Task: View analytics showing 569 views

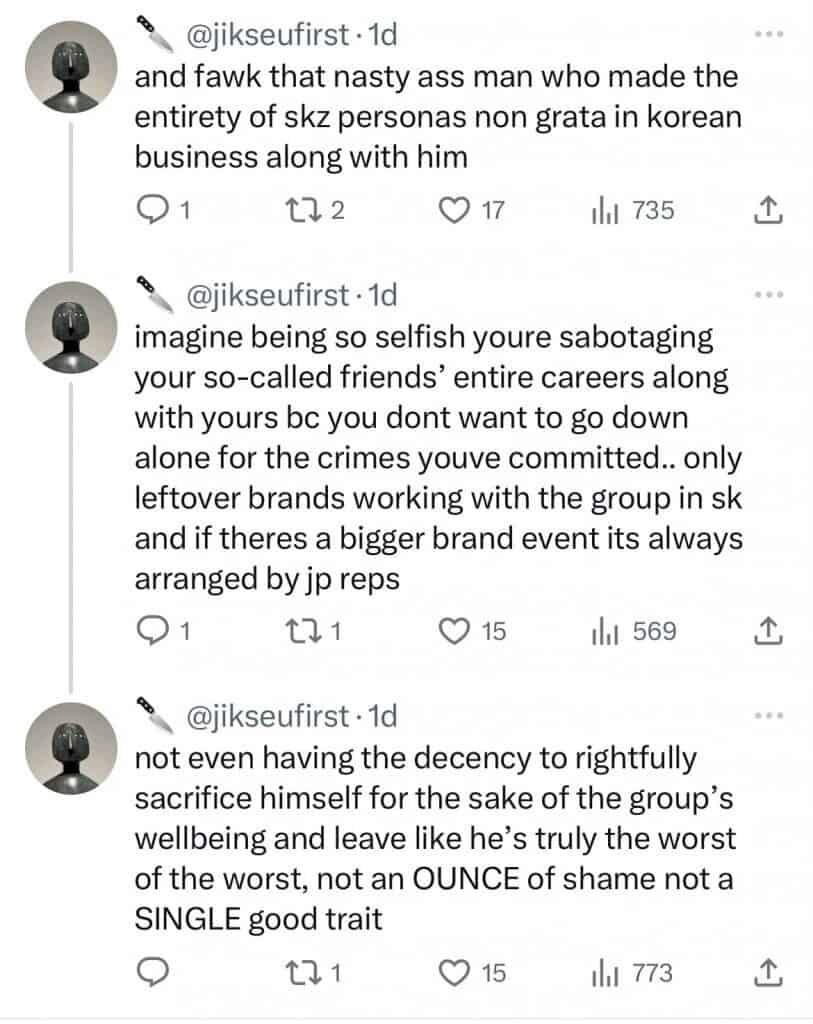Action: tap(604, 632)
